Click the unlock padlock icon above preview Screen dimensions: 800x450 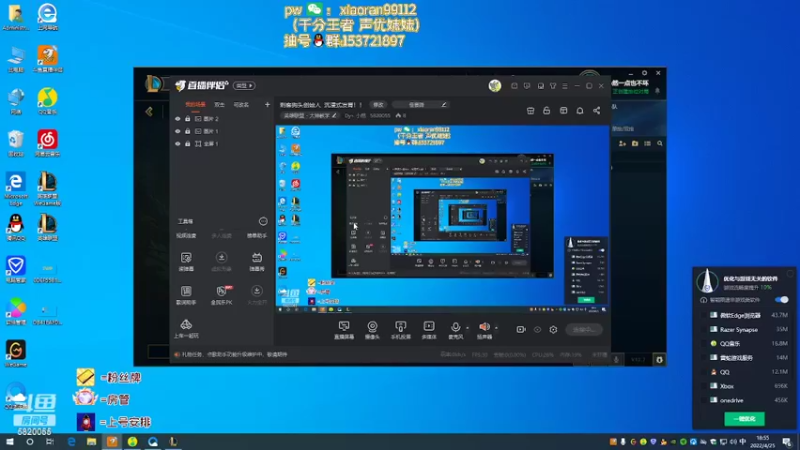pos(546,111)
